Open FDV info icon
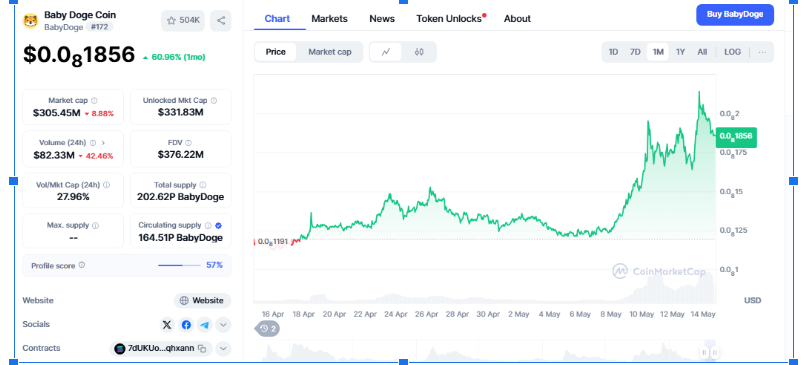 pos(188,143)
